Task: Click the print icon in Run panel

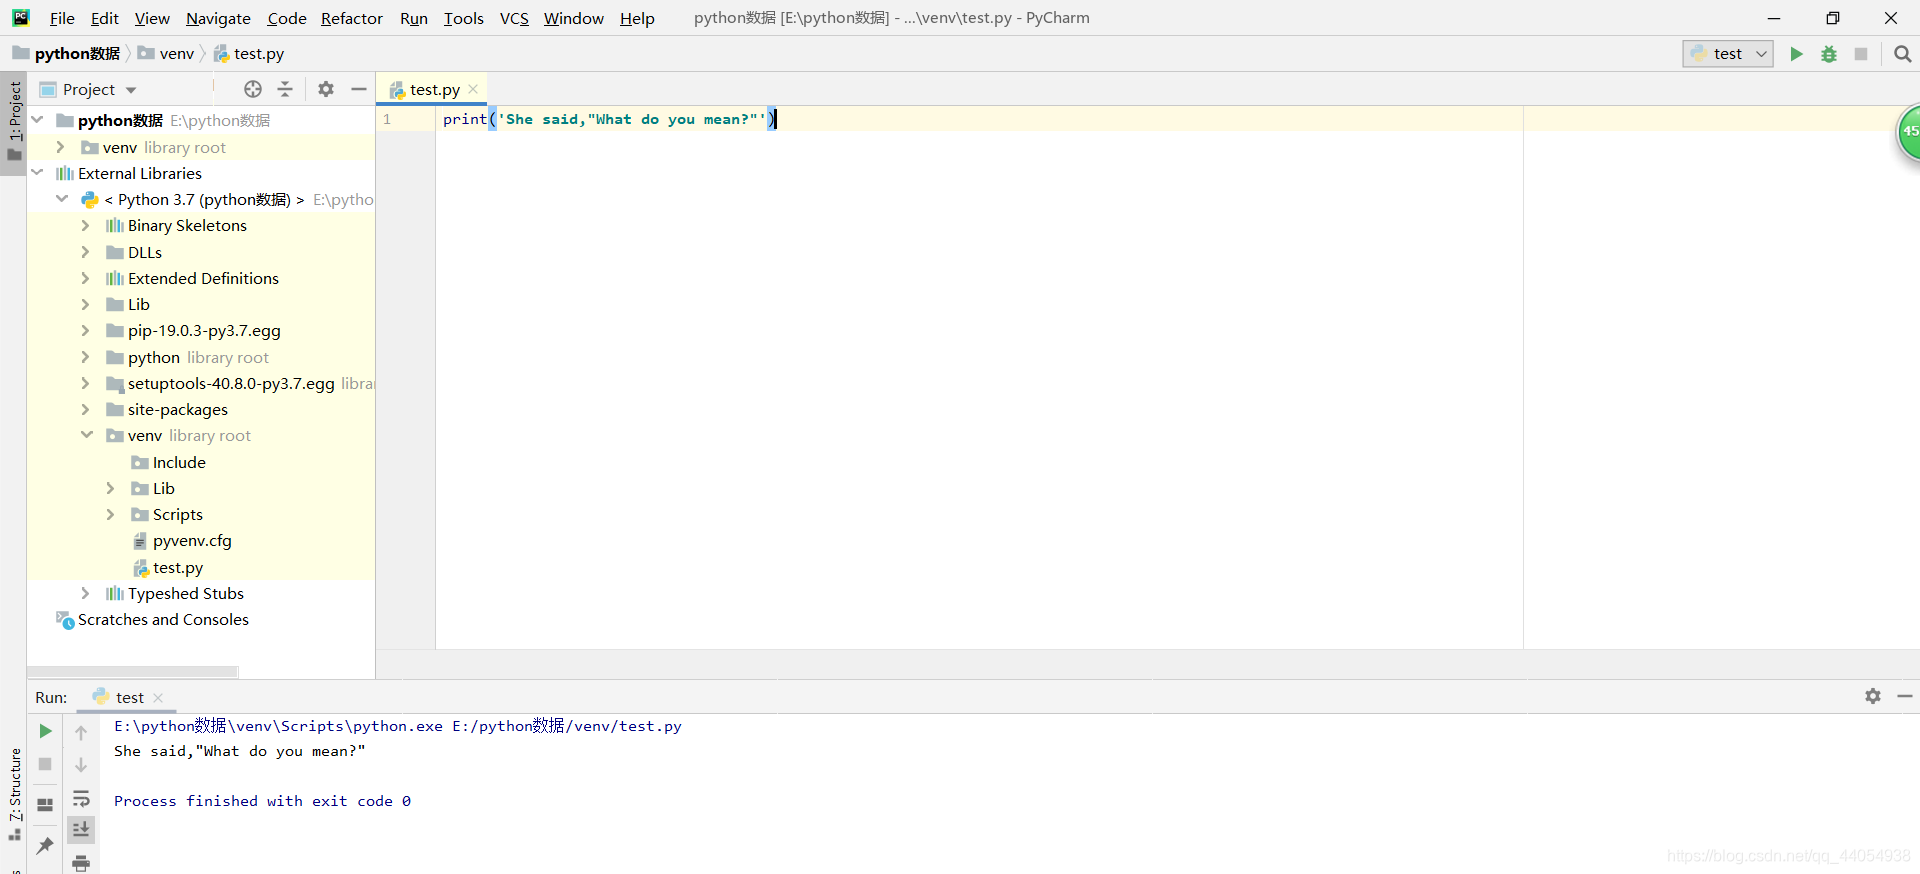Action: coord(81,862)
